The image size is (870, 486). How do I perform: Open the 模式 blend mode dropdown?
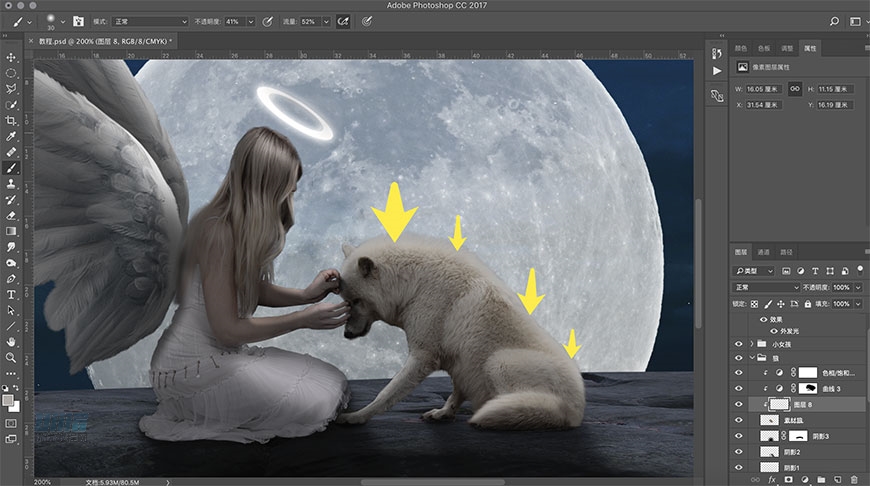pos(150,21)
